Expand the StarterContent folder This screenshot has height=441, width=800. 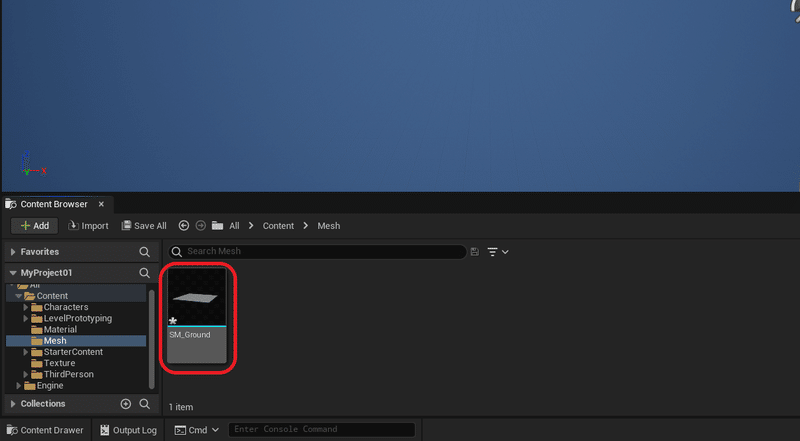point(26,352)
